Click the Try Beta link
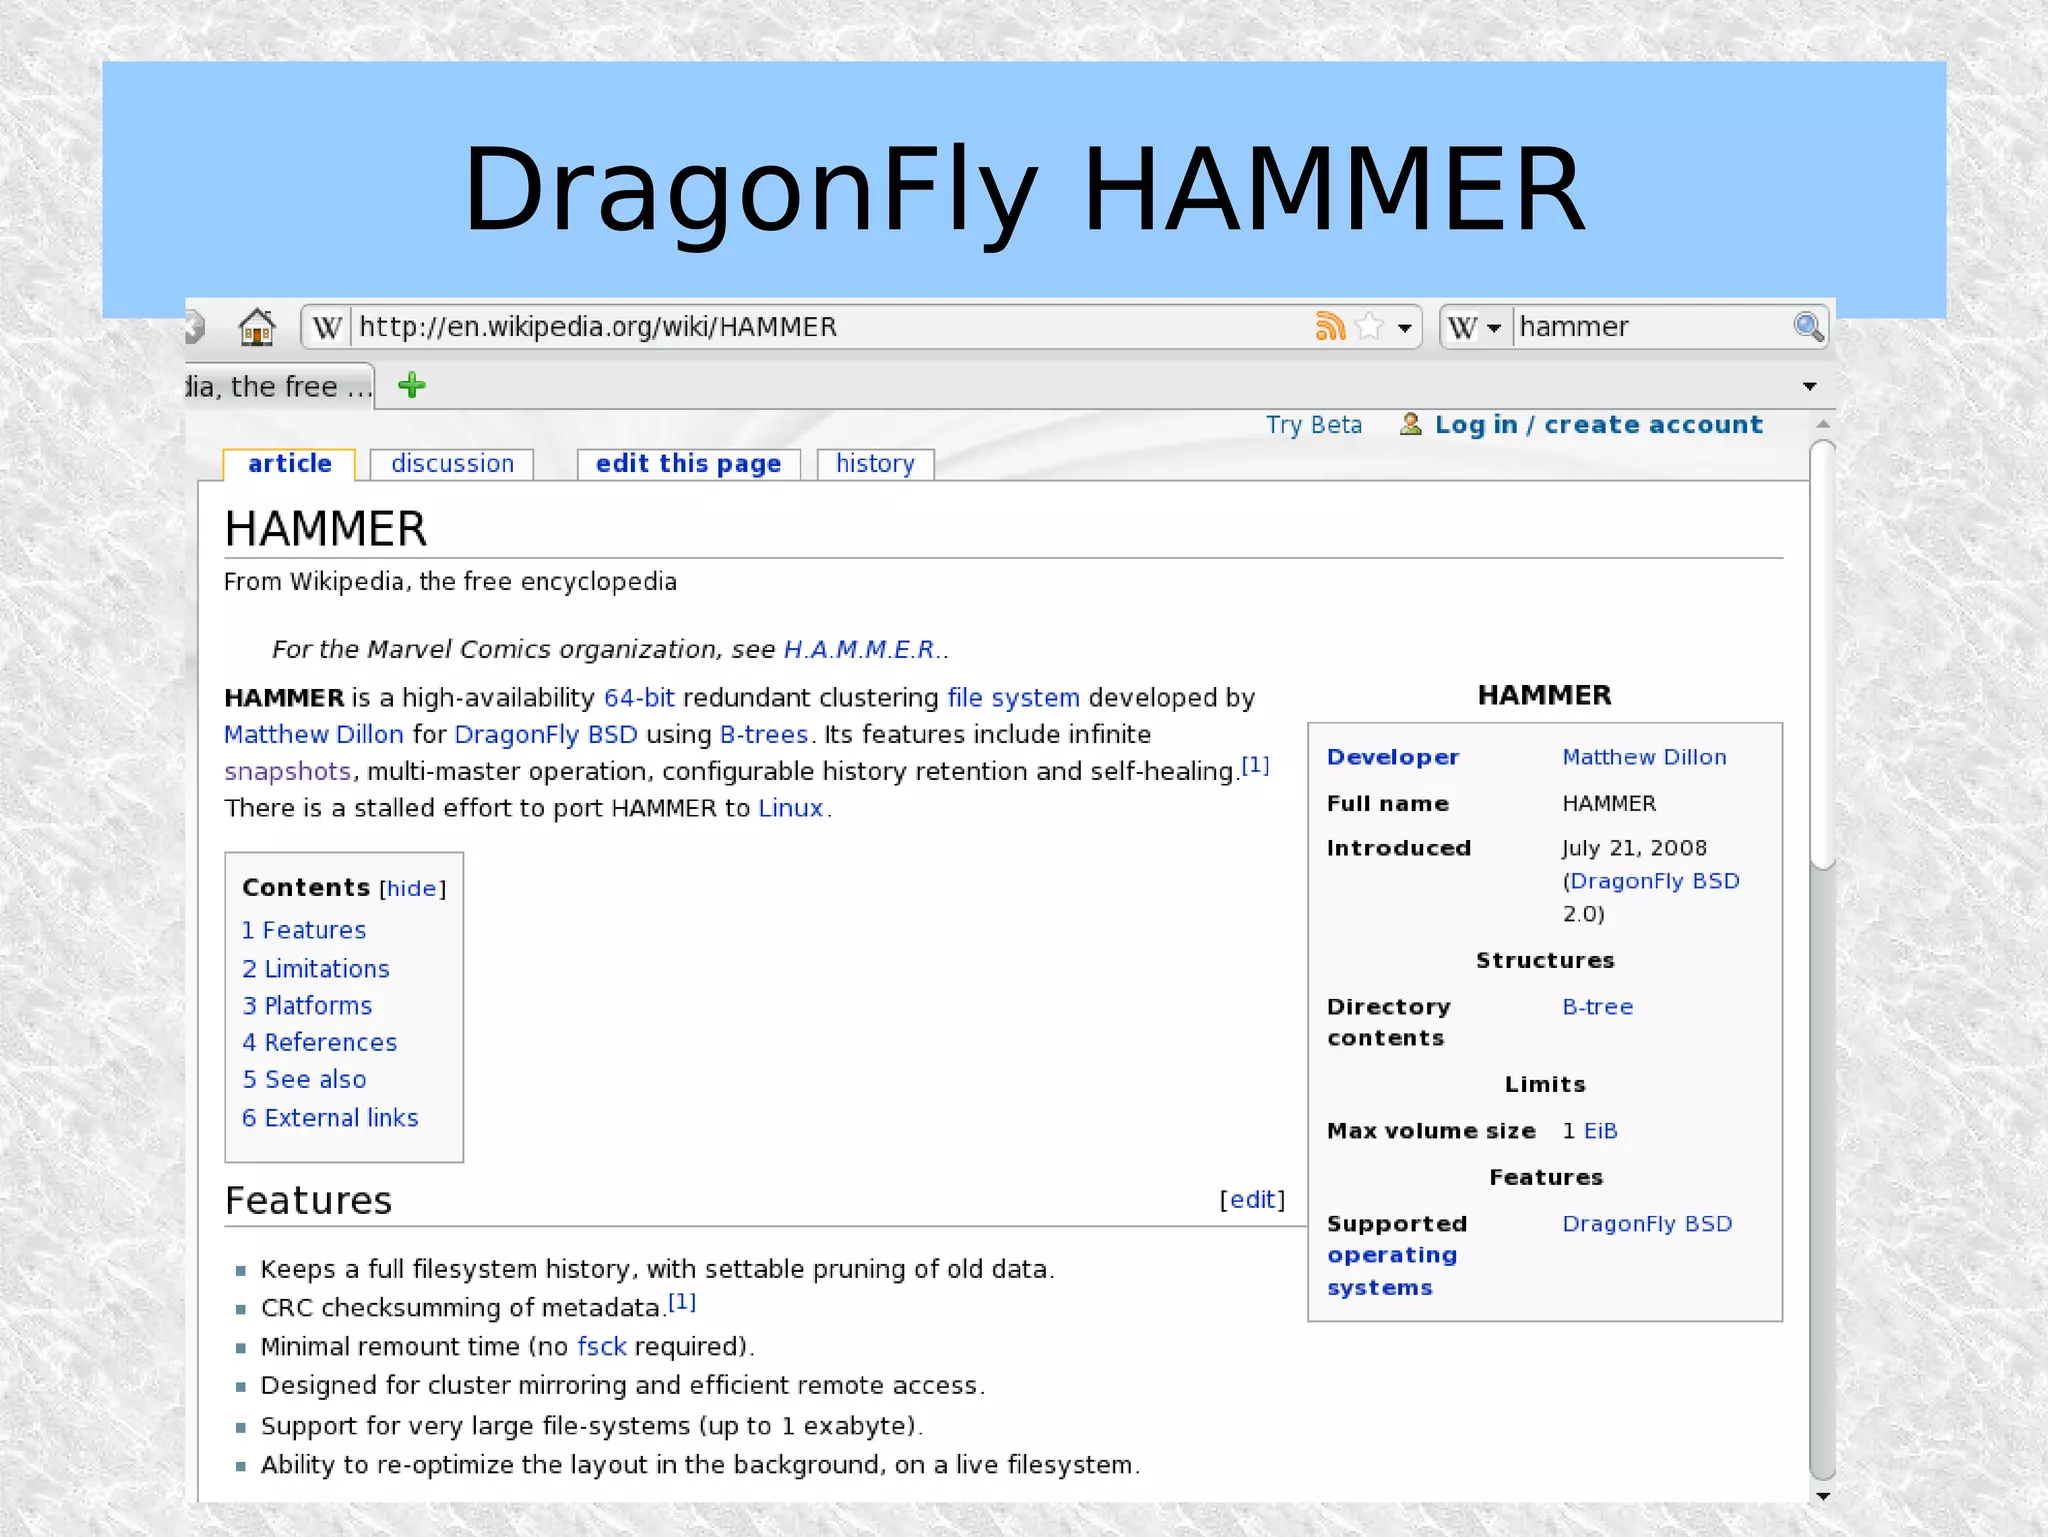The image size is (2048, 1537). (x=1314, y=425)
